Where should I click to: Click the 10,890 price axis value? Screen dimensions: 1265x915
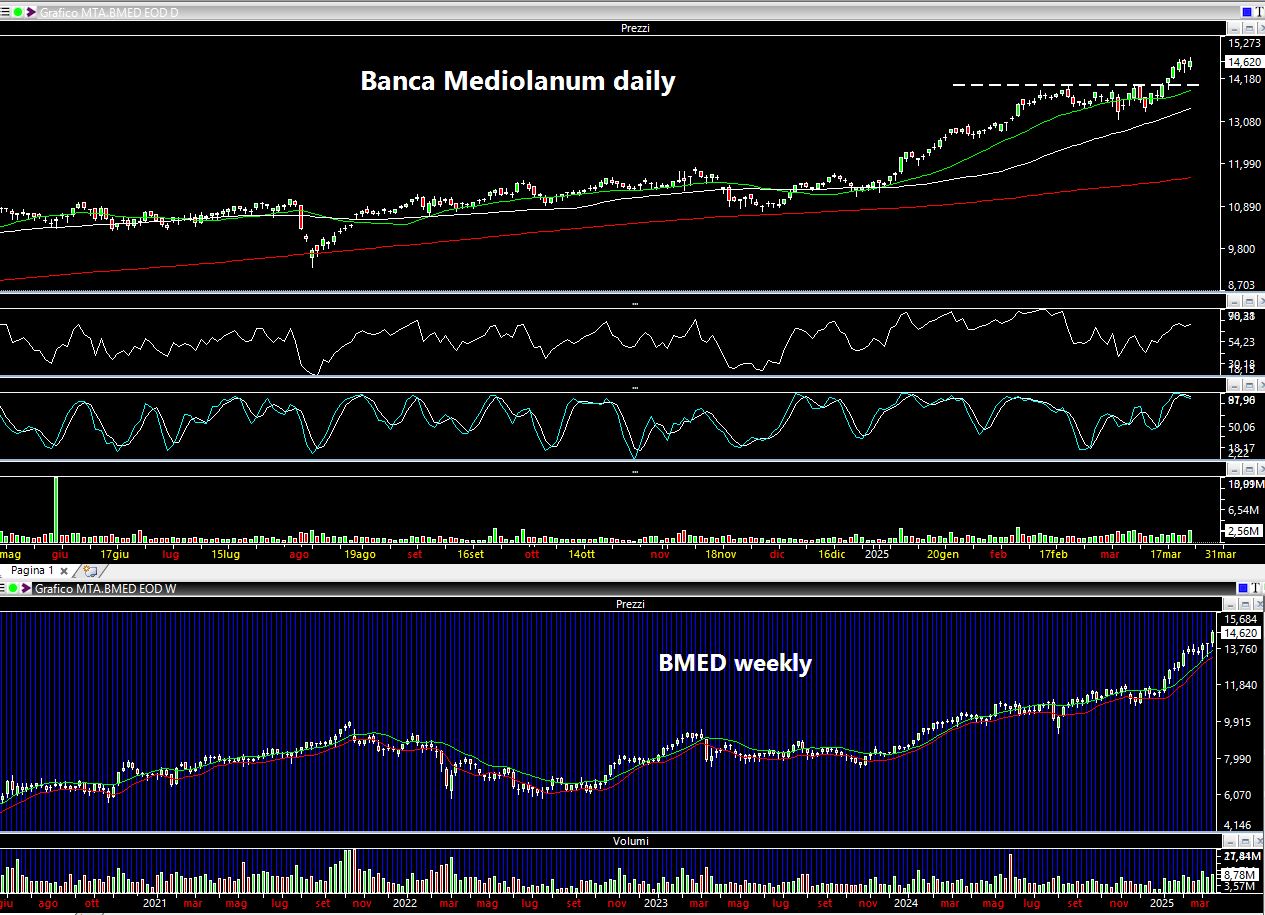1243,207
